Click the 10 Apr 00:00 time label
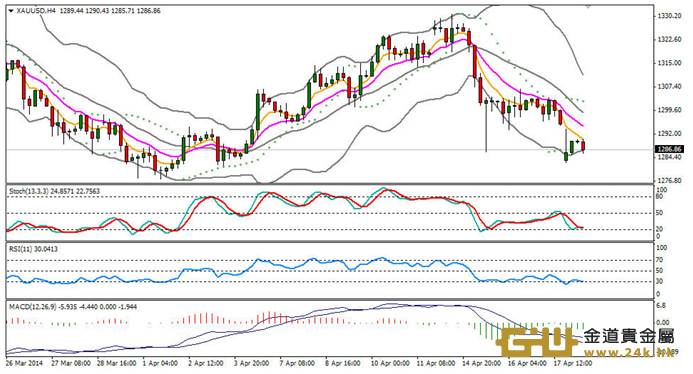 click(x=390, y=363)
